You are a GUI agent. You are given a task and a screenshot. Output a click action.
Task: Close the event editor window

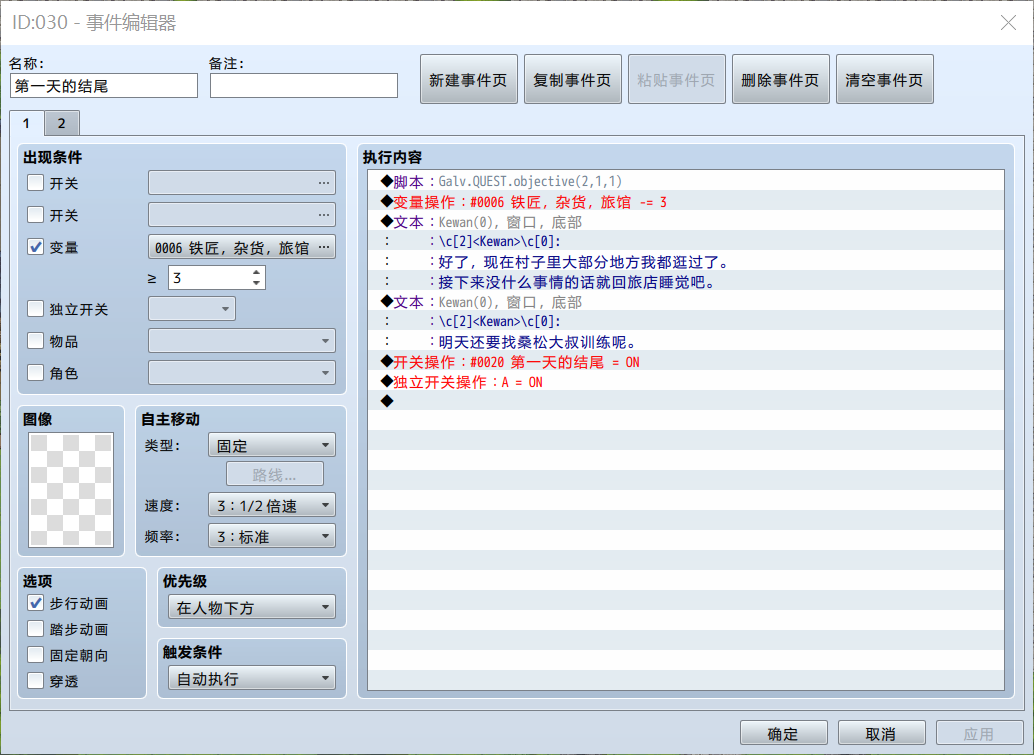click(1008, 22)
